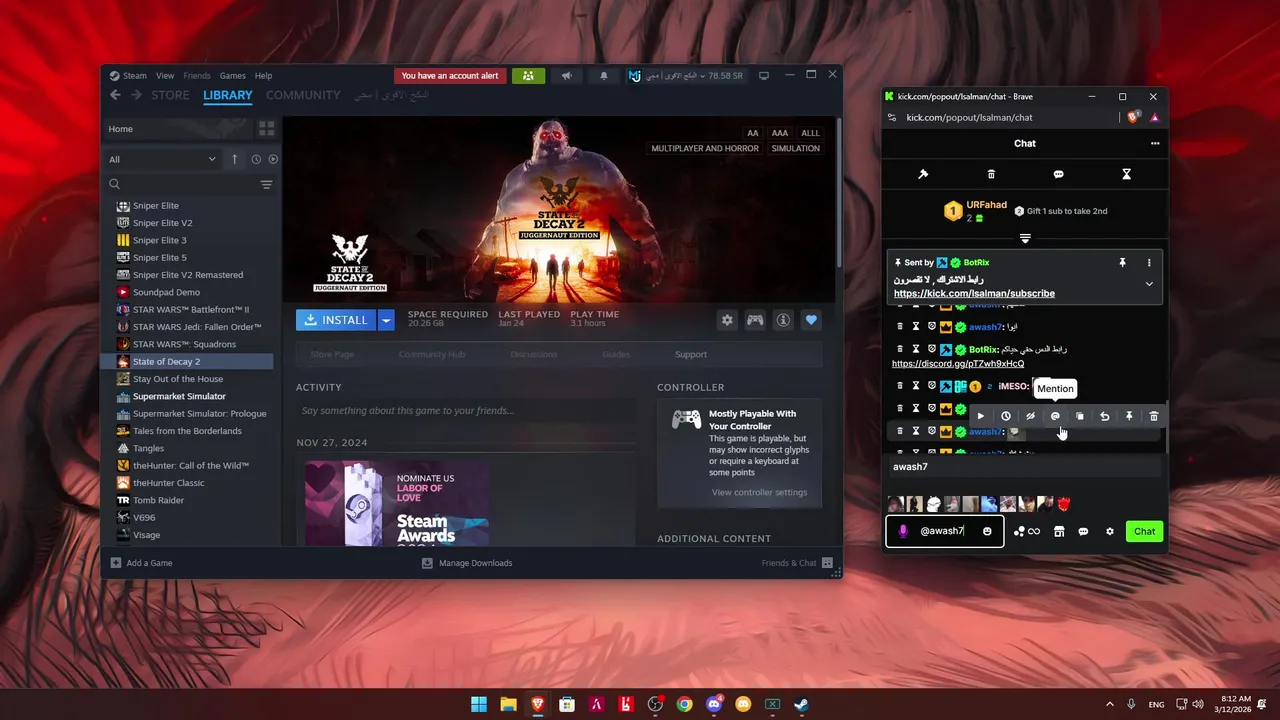Click the clear chat trash icon below Chat title
Image resolution: width=1280 pixels, height=720 pixels.
point(991,174)
